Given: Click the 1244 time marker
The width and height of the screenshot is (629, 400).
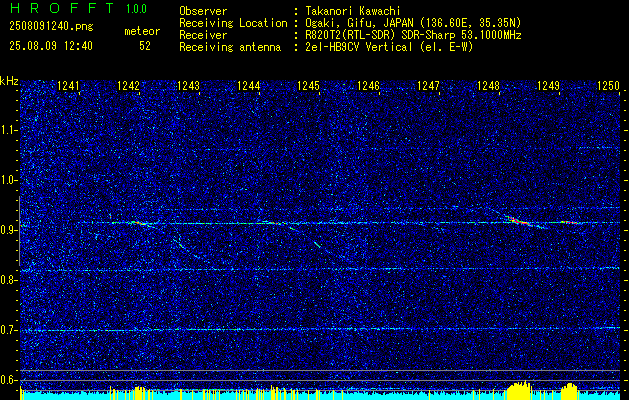Looking at the screenshot, I should point(248,86).
